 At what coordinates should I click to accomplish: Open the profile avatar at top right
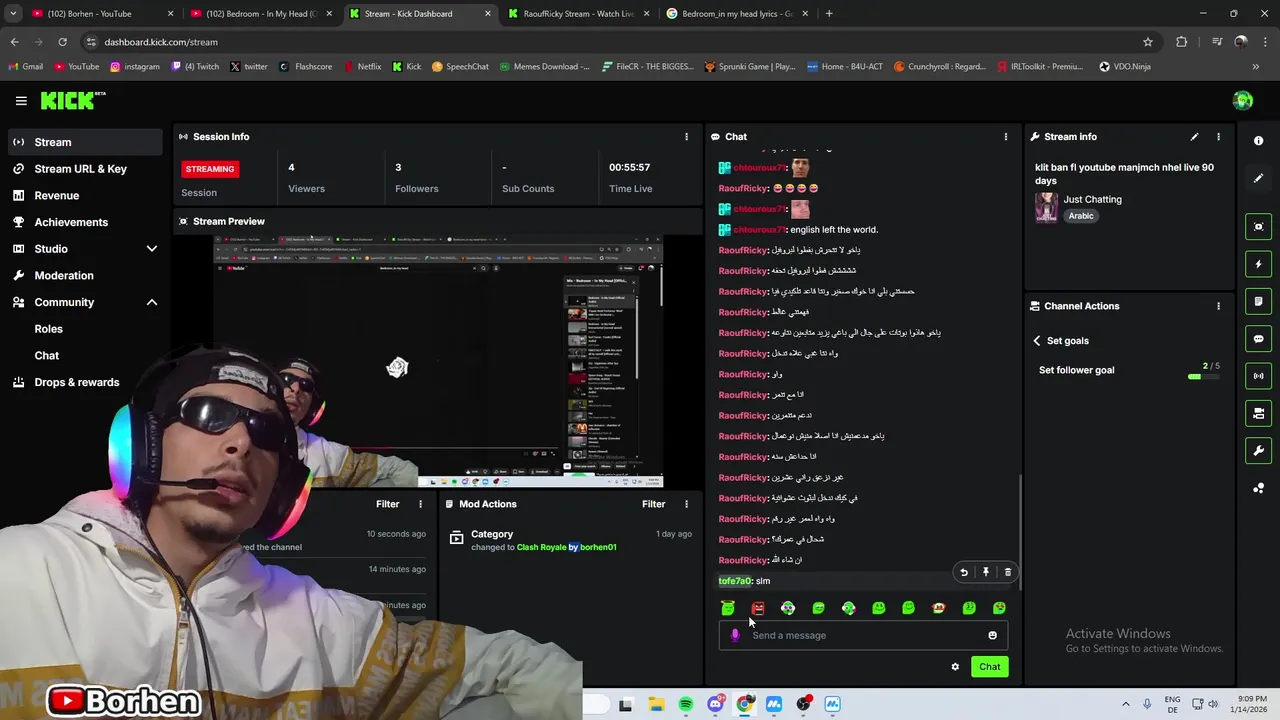1243,100
